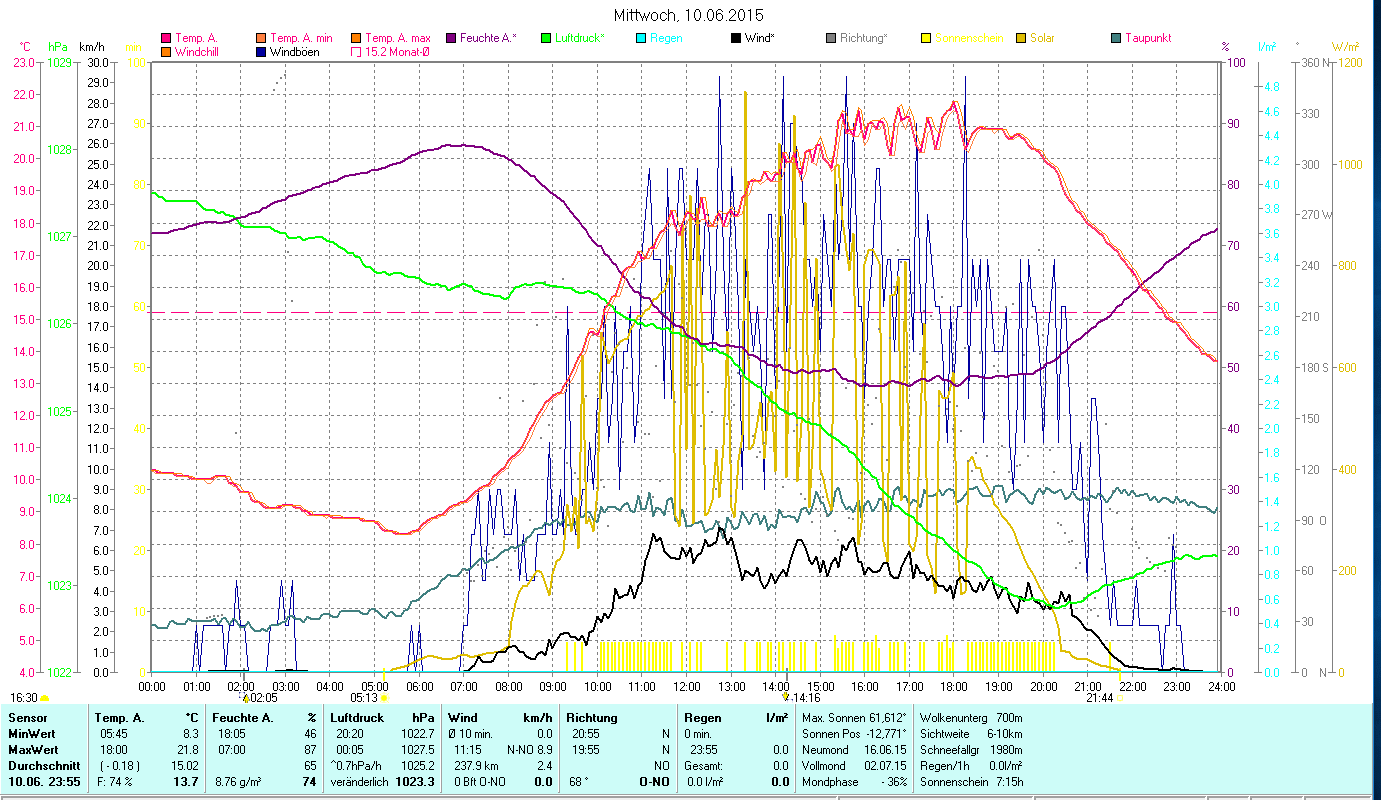Click the 21:44 time marker below the axis

[x=1101, y=698]
